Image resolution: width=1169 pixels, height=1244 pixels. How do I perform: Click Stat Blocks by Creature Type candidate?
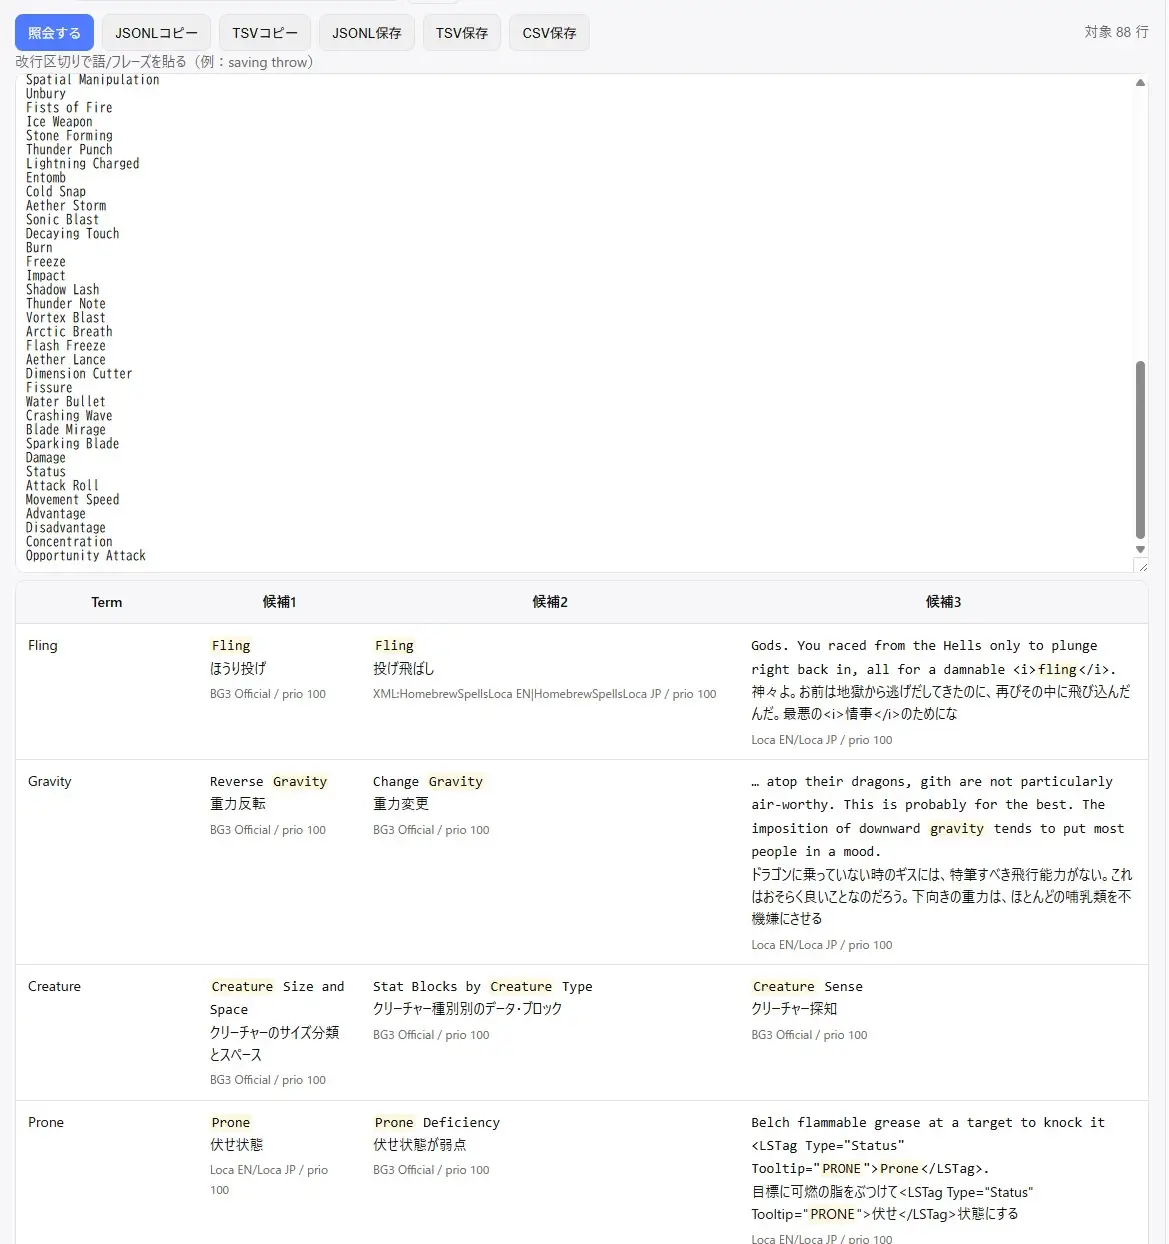pyautogui.click(x=483, y=986)
